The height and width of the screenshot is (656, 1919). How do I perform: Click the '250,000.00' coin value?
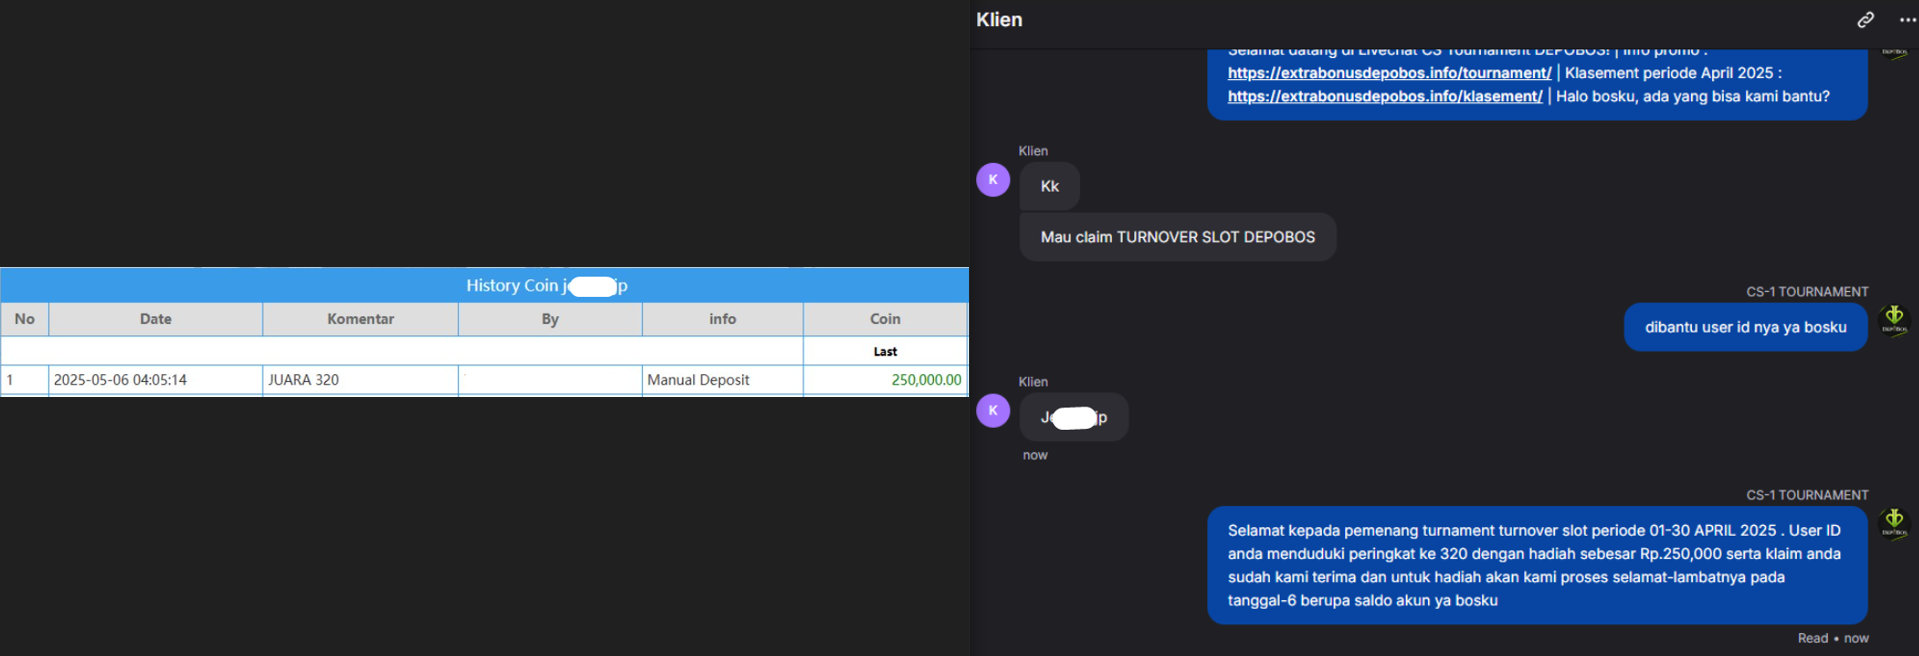pos(926,380)
